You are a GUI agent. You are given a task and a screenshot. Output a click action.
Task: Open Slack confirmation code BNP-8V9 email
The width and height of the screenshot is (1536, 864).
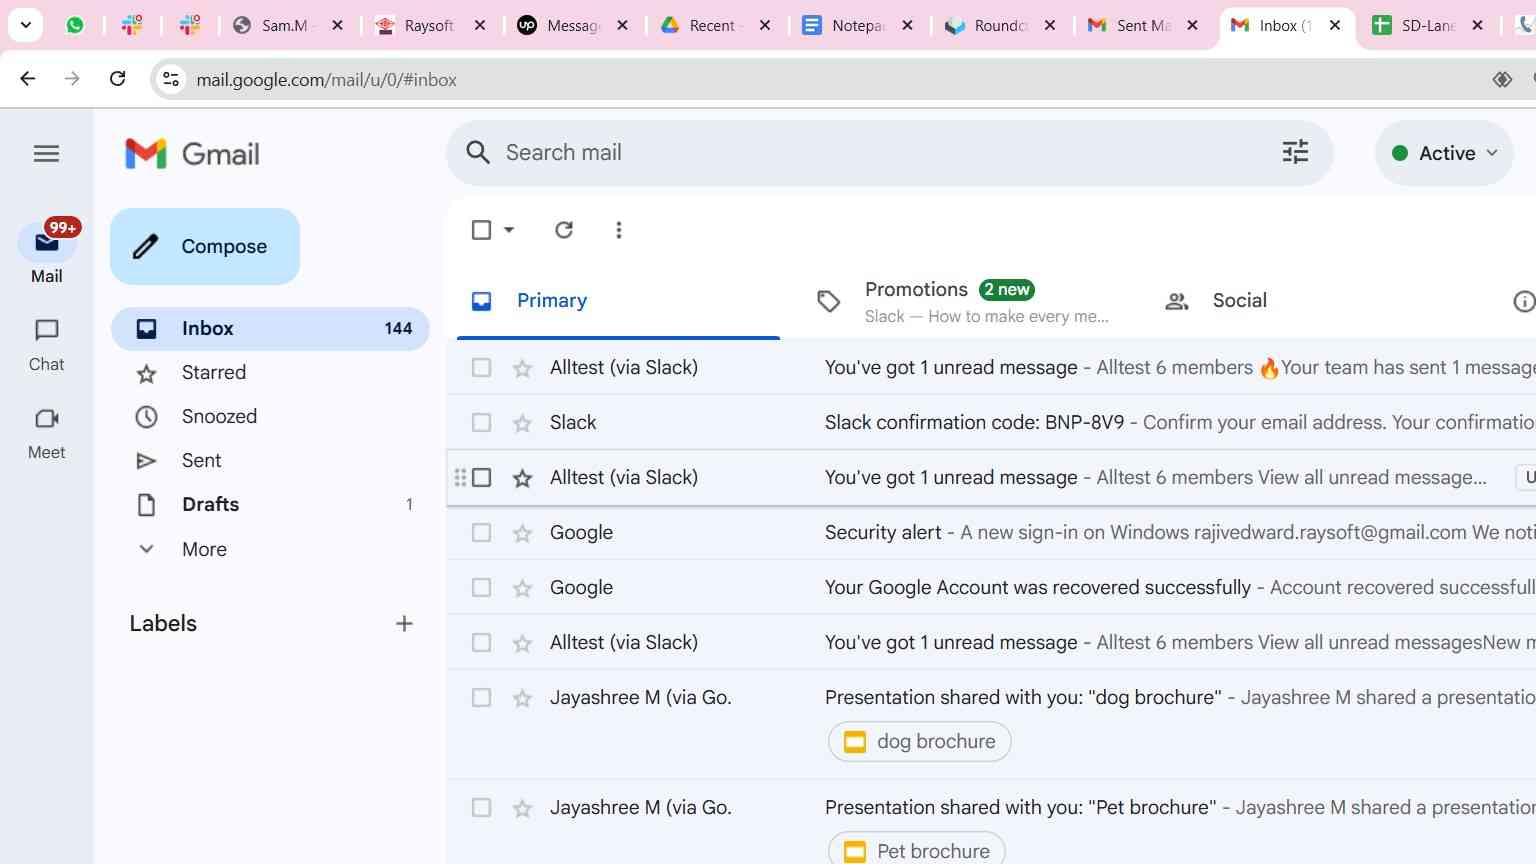click(x=991, y=423)
